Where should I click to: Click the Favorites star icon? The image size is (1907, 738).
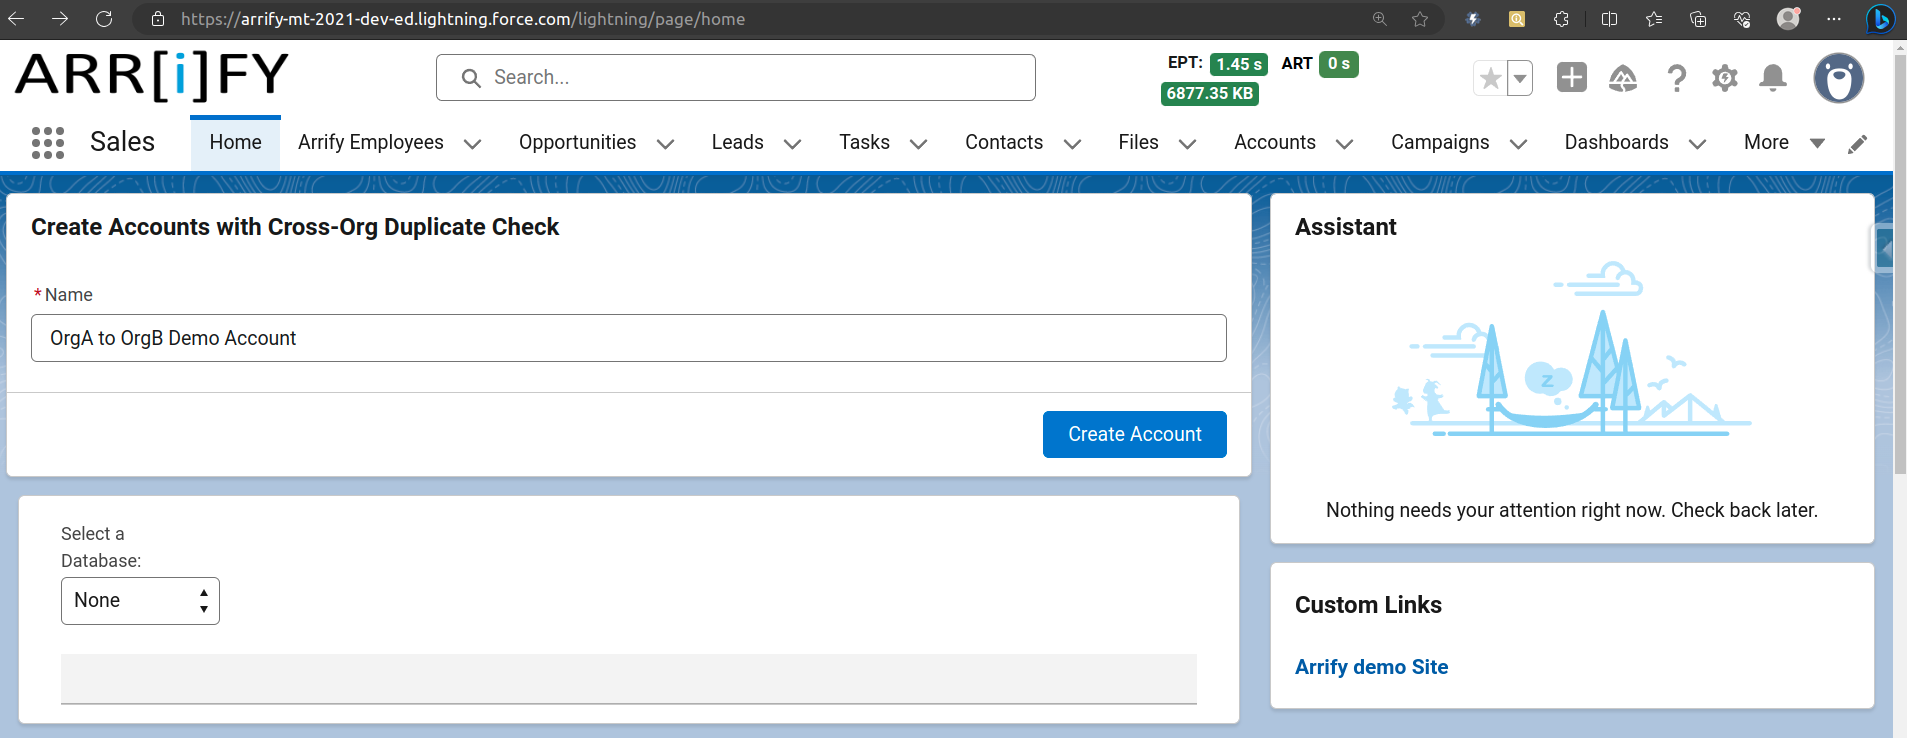1490,78
